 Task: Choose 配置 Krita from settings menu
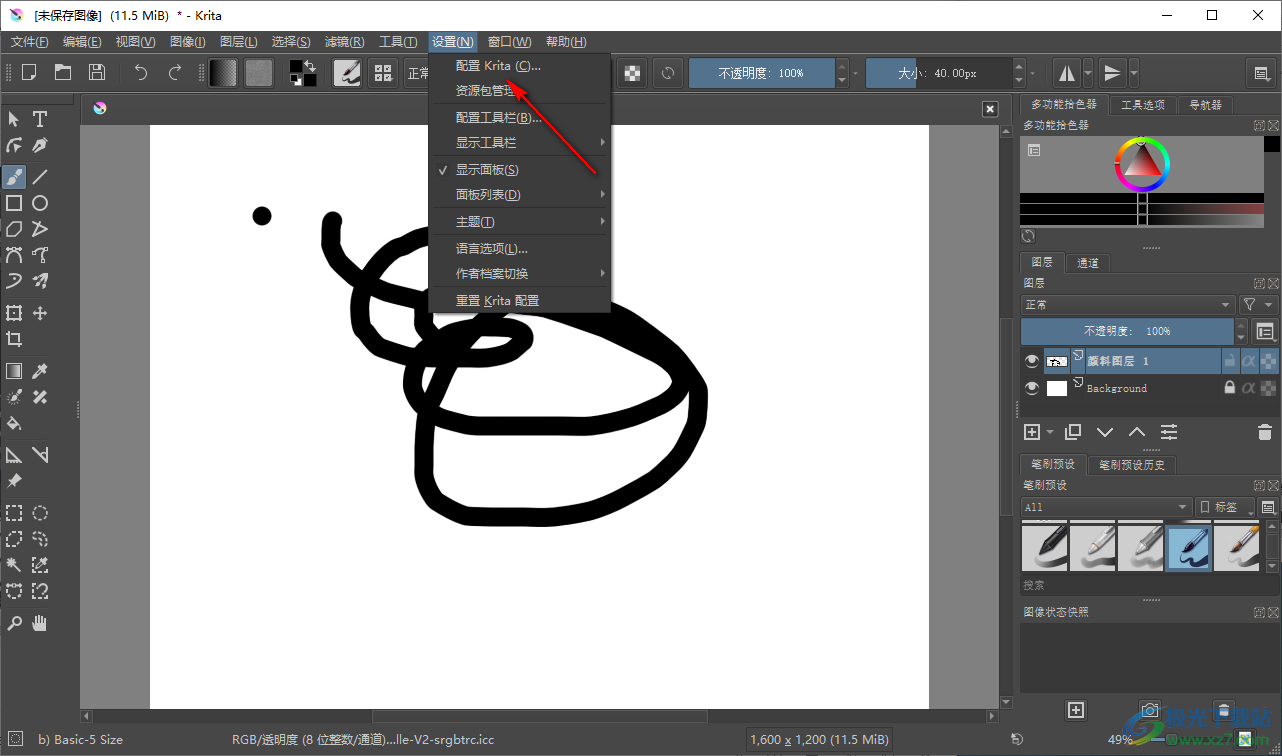click(x=519, y=66)
